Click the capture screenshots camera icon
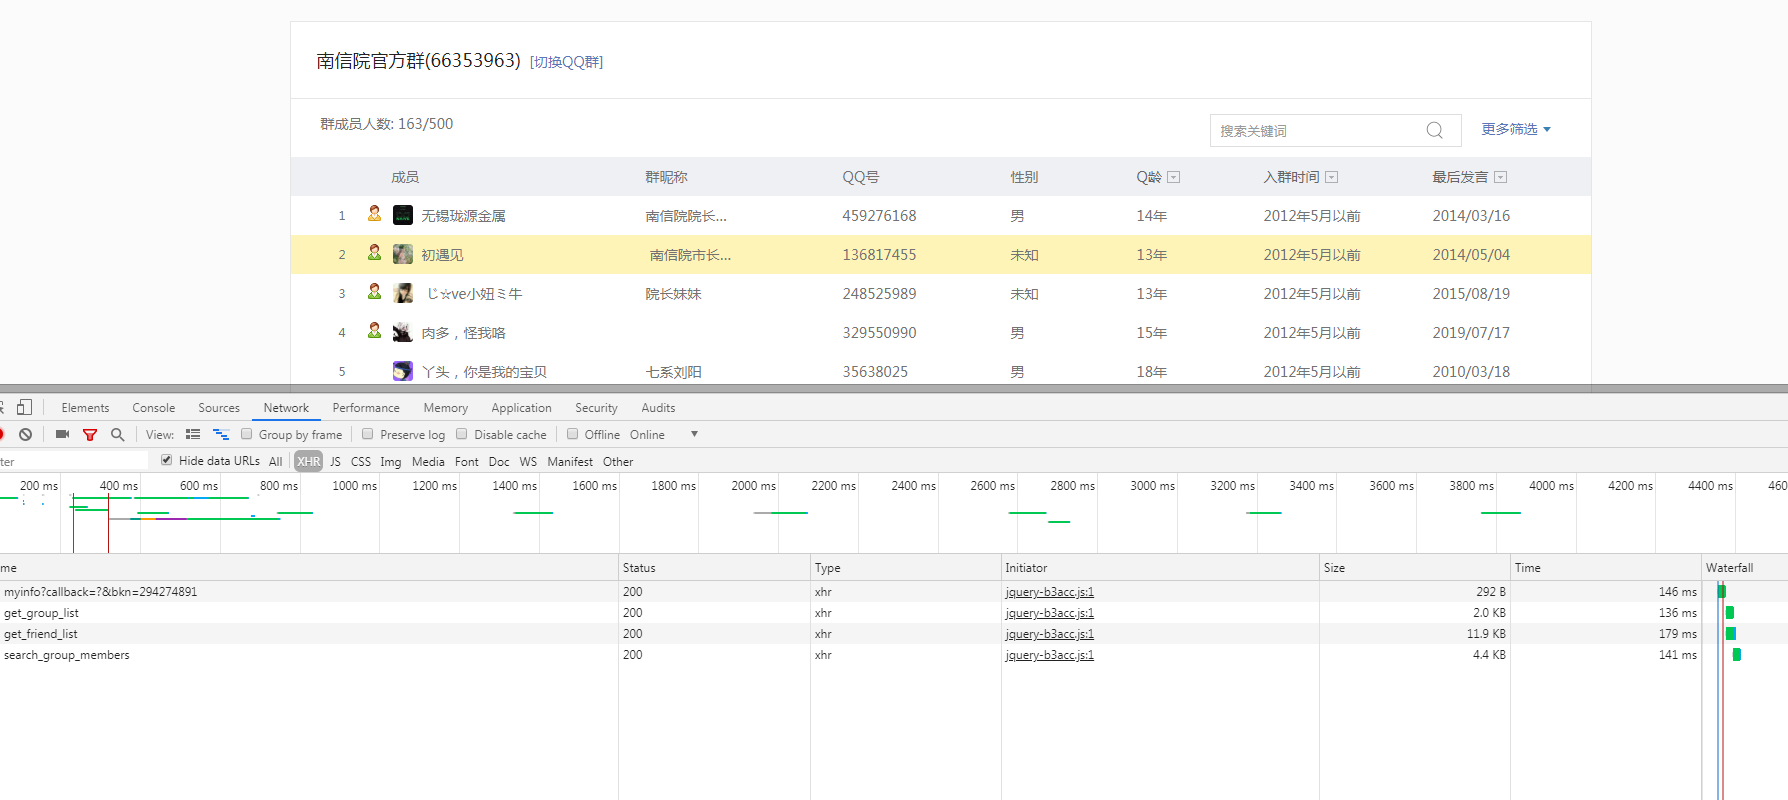1788x800 pixels. 62,434
